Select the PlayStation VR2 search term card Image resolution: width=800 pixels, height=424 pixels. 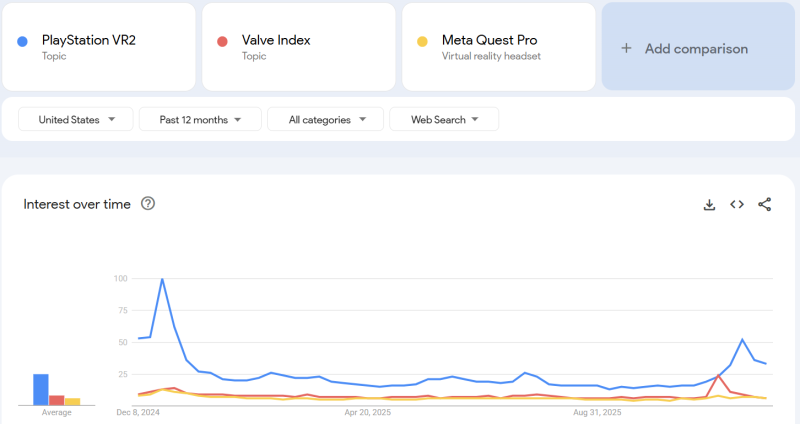(x=98, y=47)
